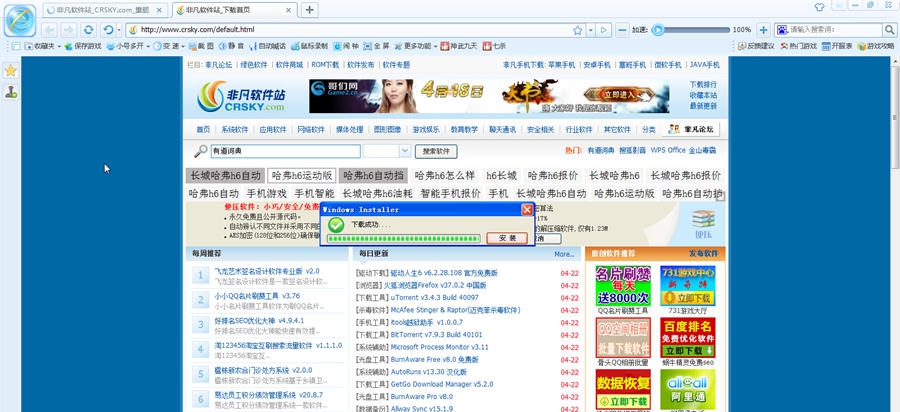The width and height of the screenshot is (900, 412).
Task: Click the Baidu paw search engine icon
Action: point(782,30)
